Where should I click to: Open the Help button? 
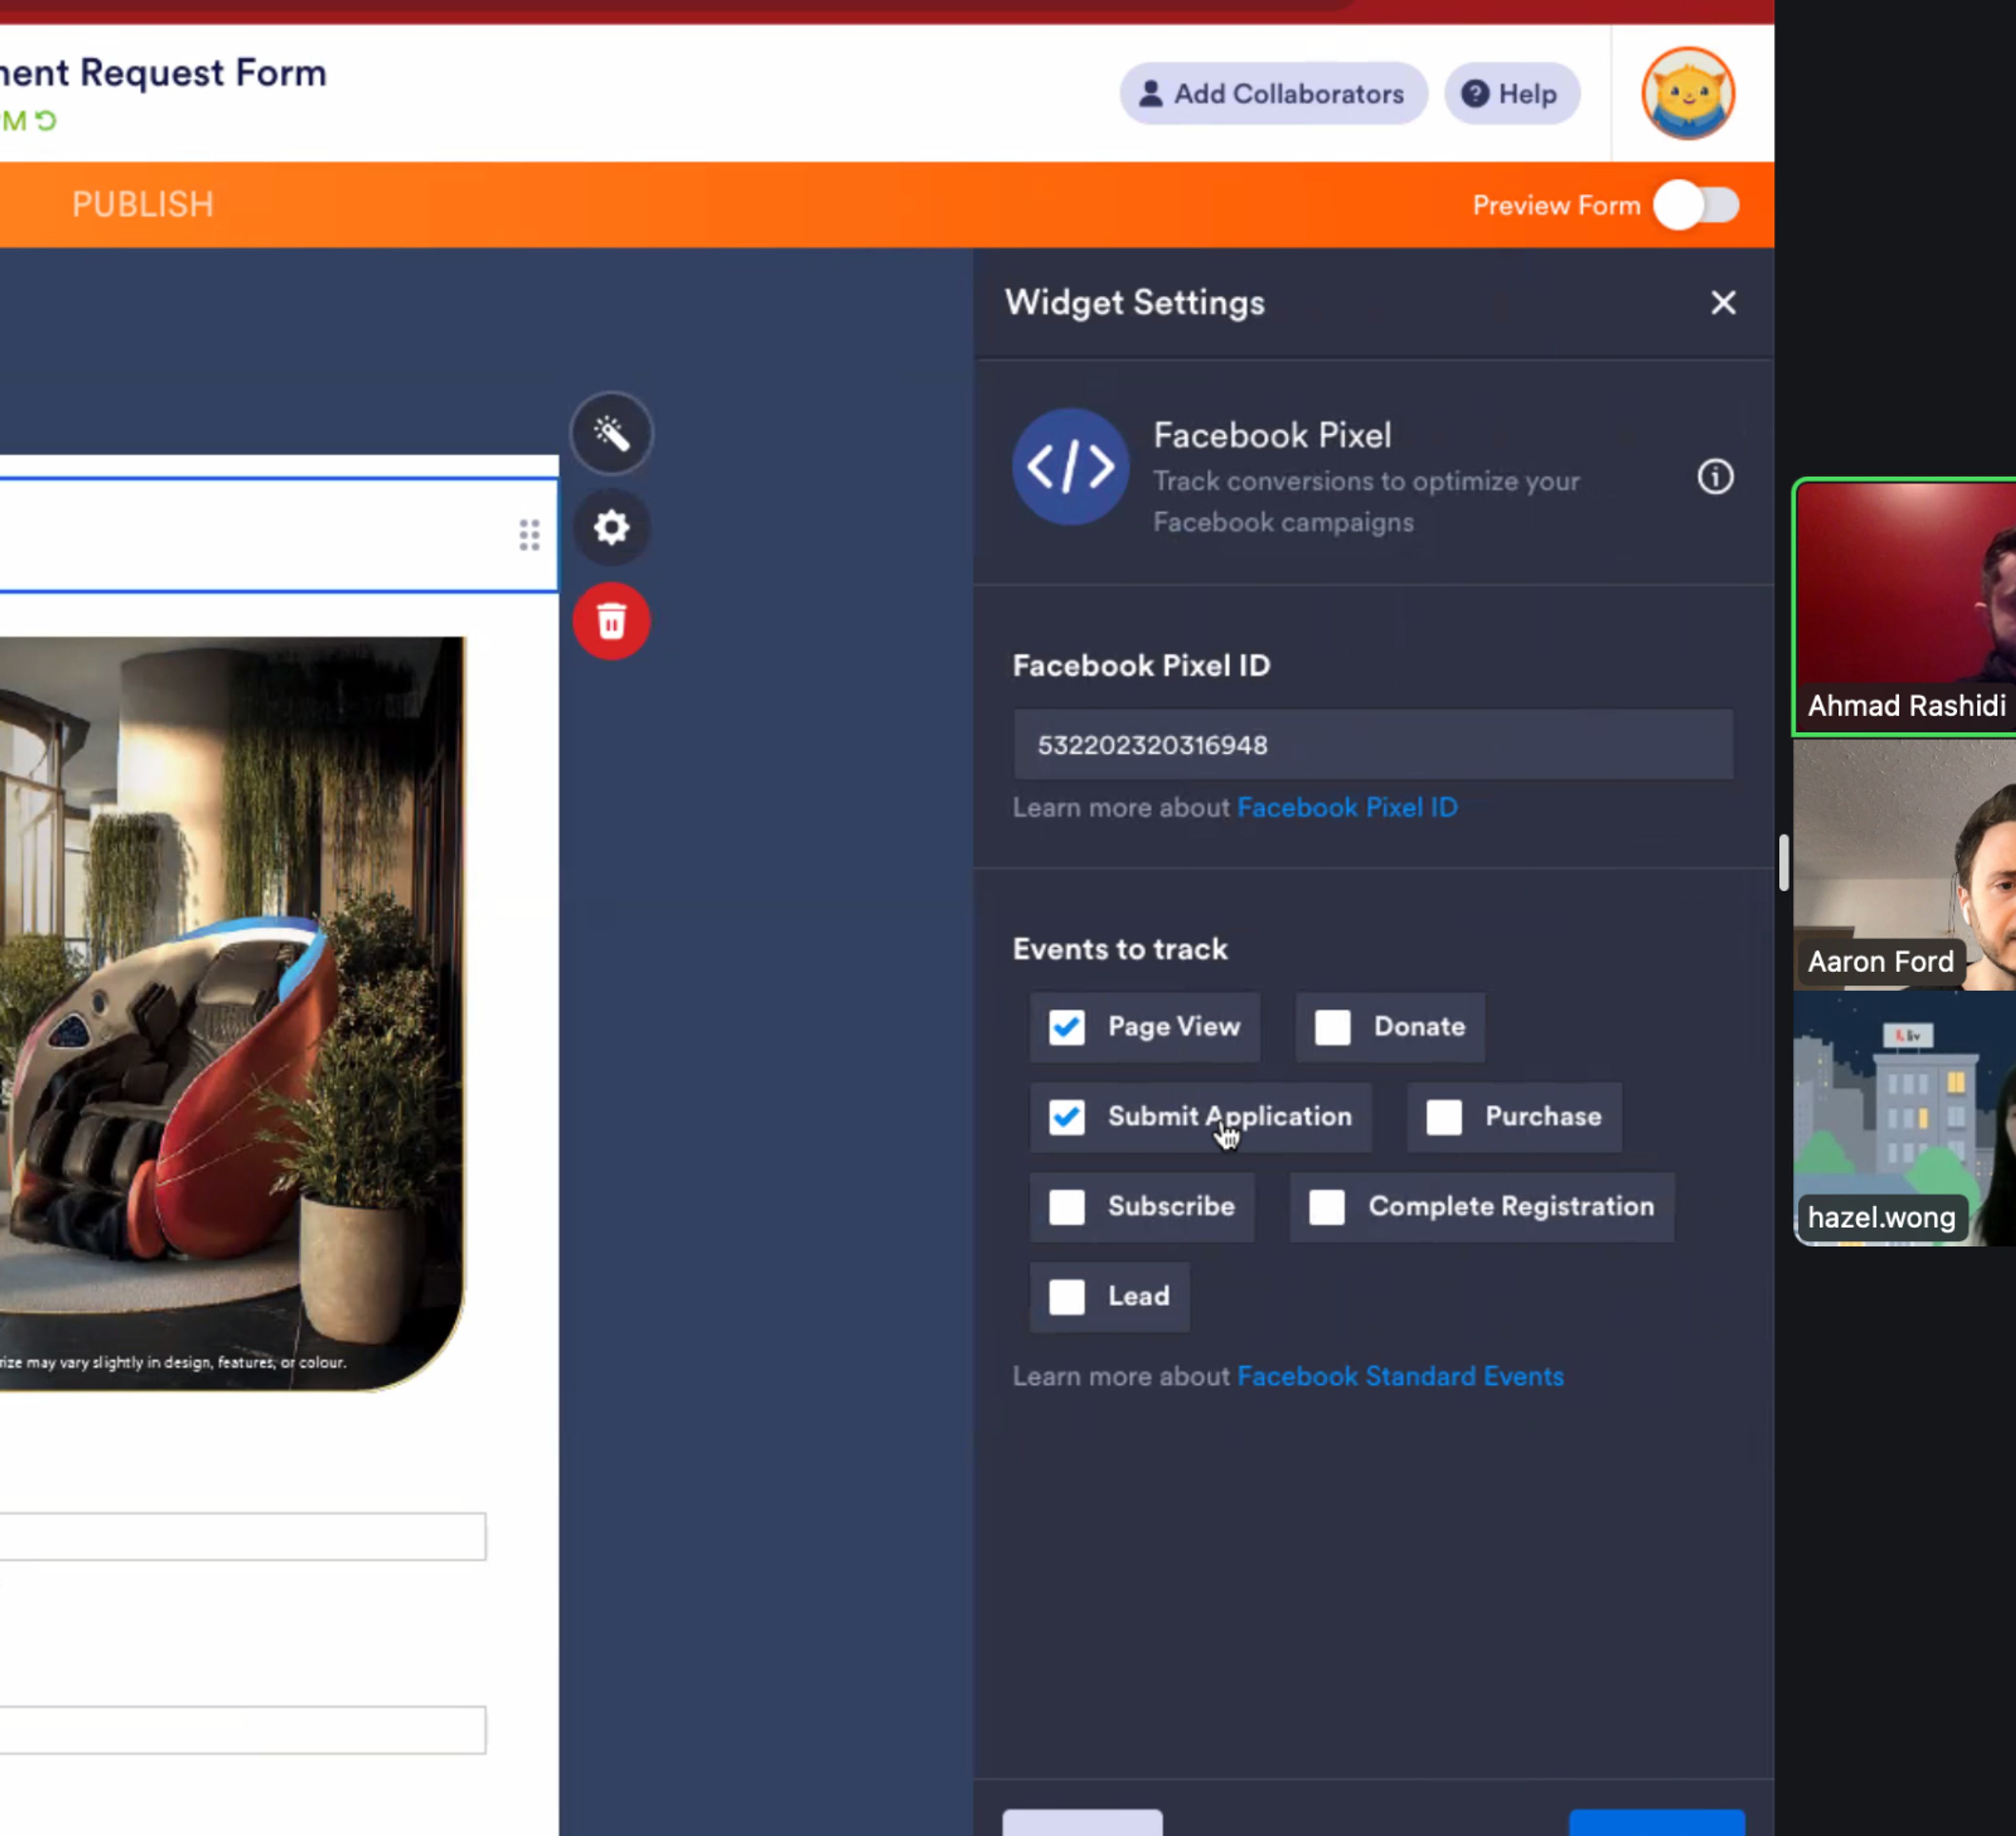point(1511,94)
